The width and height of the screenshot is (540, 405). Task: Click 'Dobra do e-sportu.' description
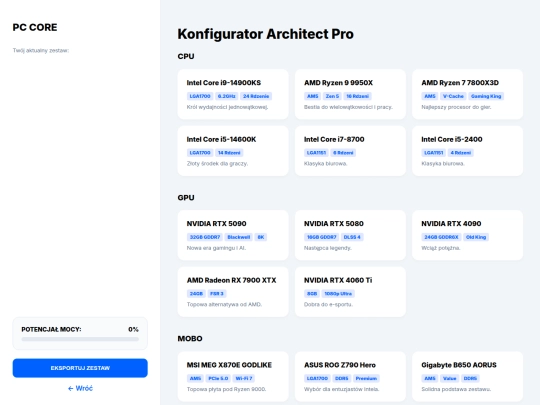click(x=328, y=304)
